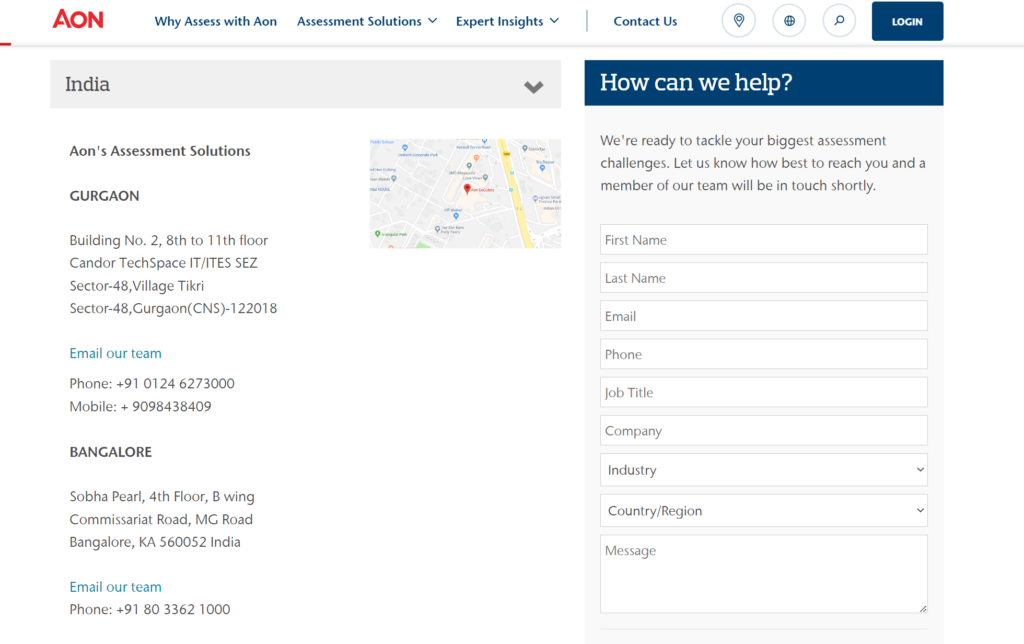This screenshot has height=644, width=1024.
Task: Focus the Company field
Action: coord(763,430)
